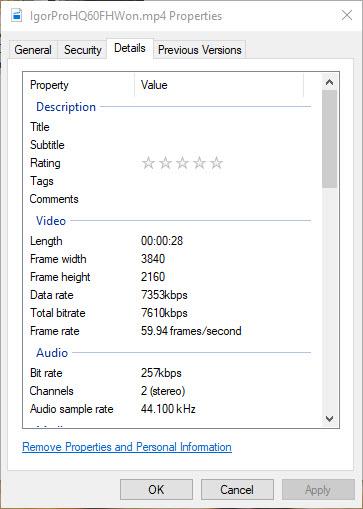
Task: Set rating to two stars
Action: [x=166, y=163]
